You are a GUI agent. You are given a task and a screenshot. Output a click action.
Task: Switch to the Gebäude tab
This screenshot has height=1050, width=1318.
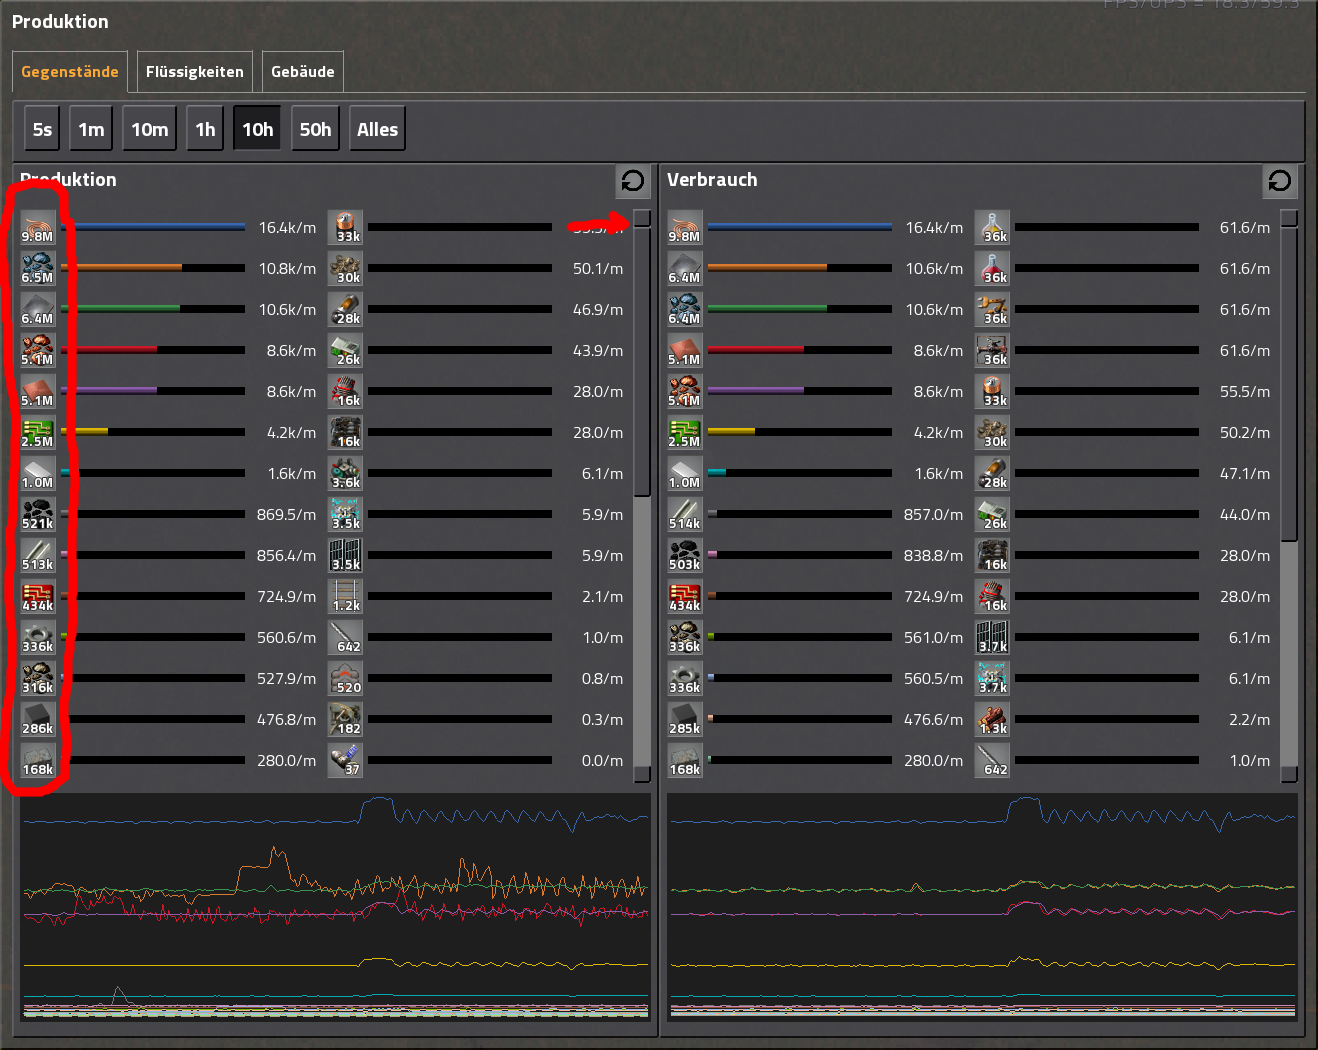point(303,72)
